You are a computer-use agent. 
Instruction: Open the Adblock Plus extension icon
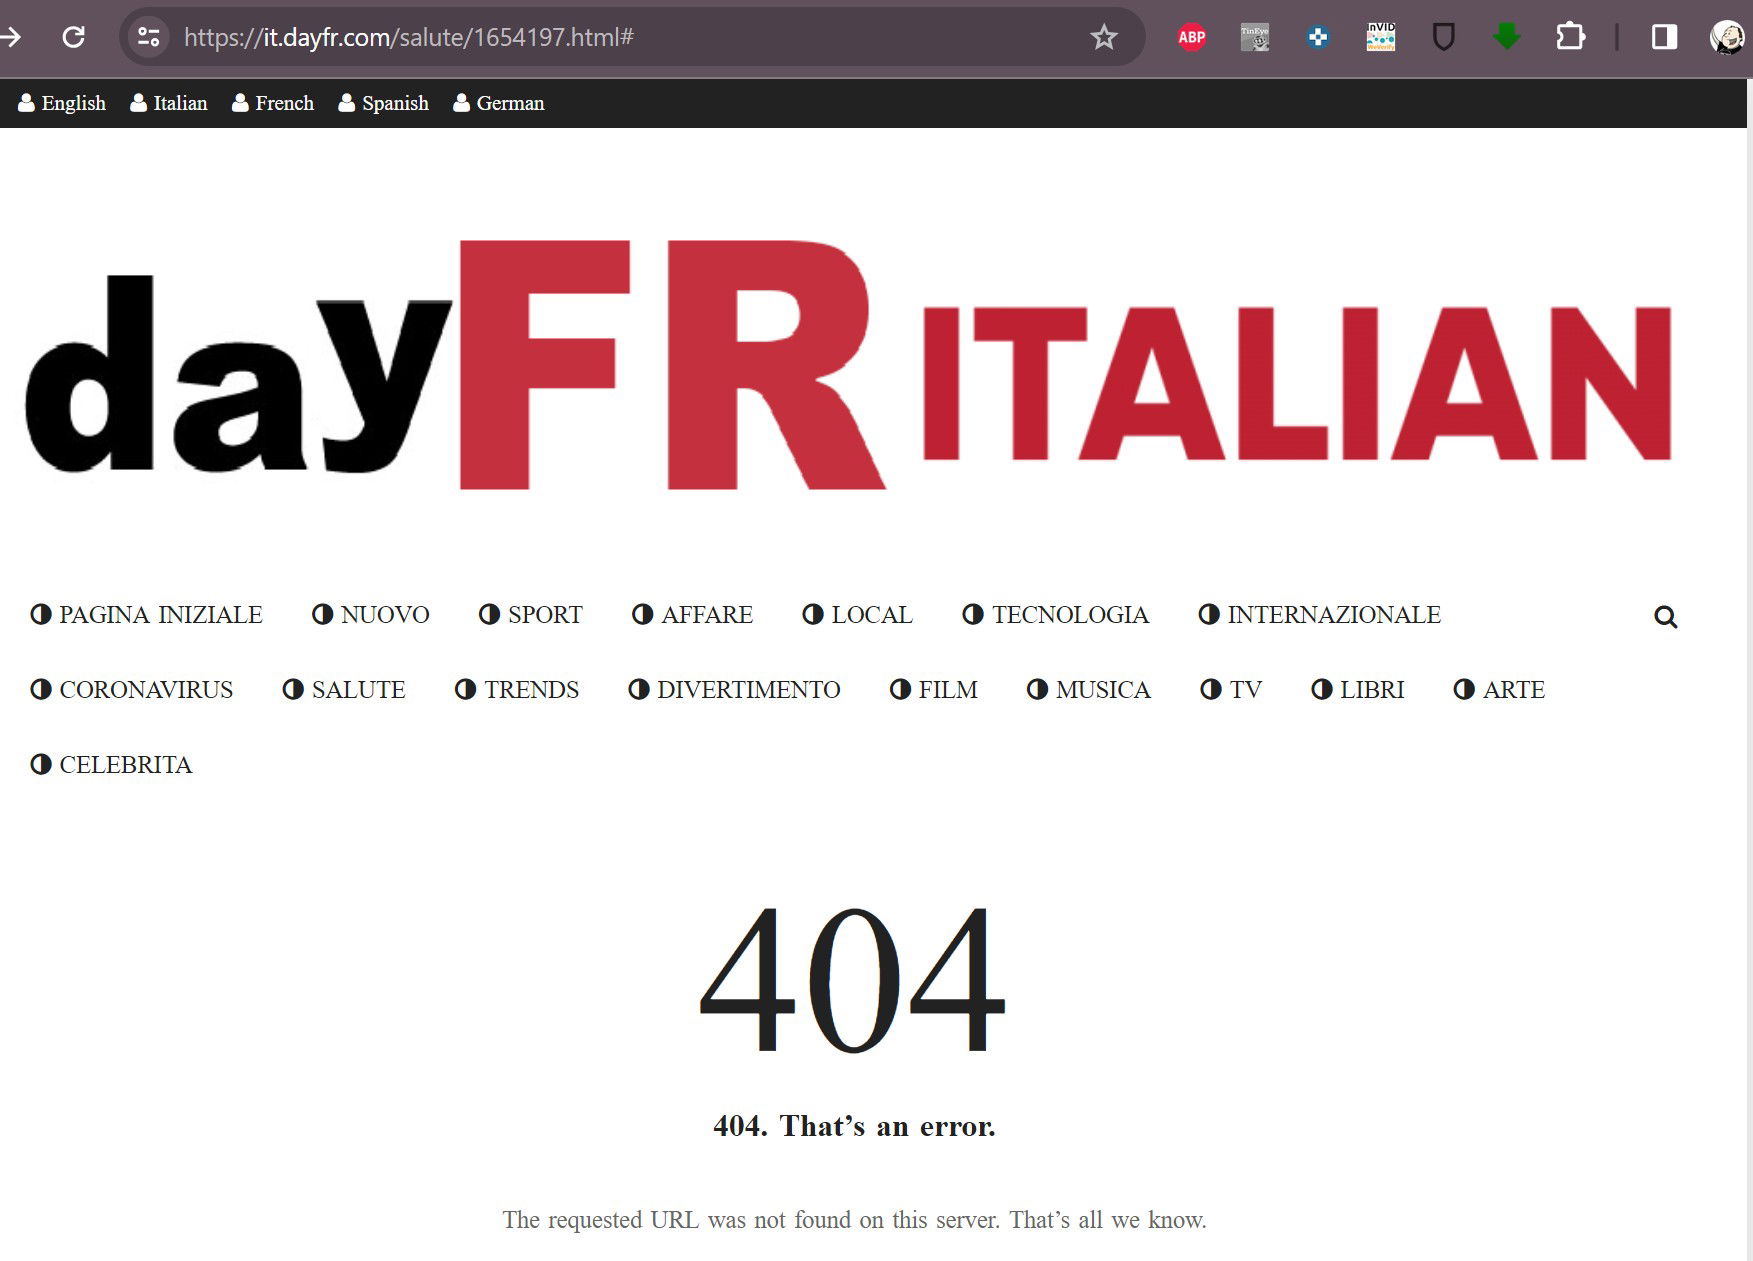point(1191,37)
